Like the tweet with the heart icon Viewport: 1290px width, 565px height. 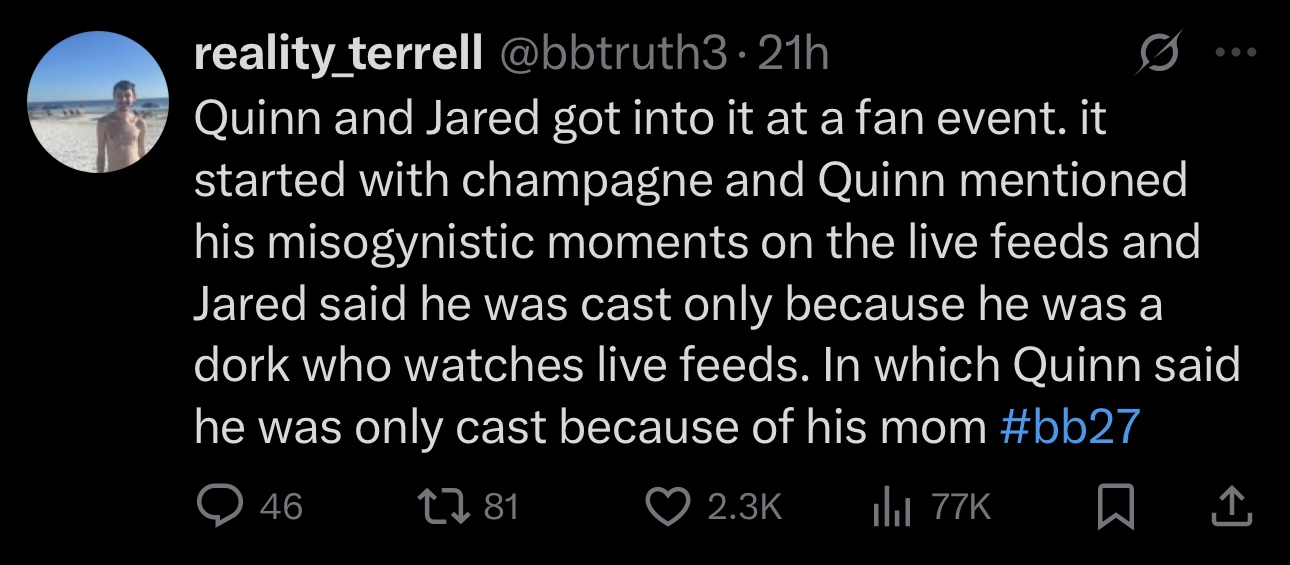[665, 507]
